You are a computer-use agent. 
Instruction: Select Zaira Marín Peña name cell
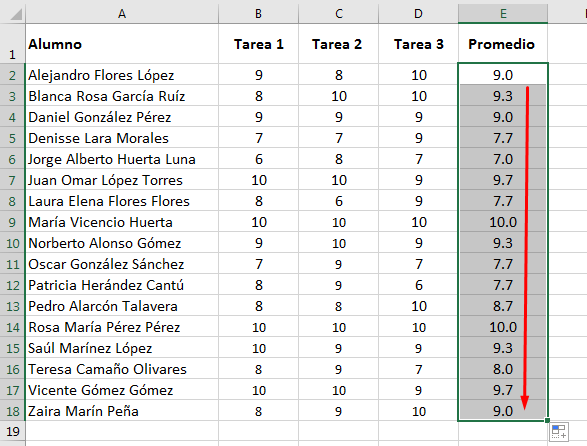click(122, 411)
